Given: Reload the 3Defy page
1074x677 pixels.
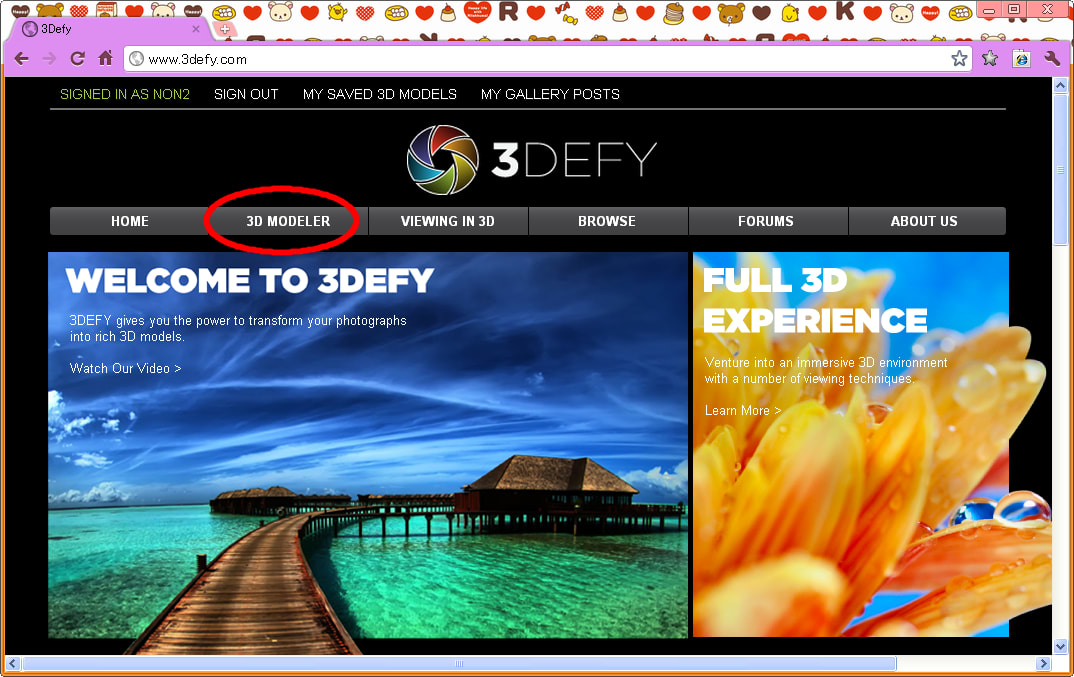Looking at the screenshot, I should 77,59.
